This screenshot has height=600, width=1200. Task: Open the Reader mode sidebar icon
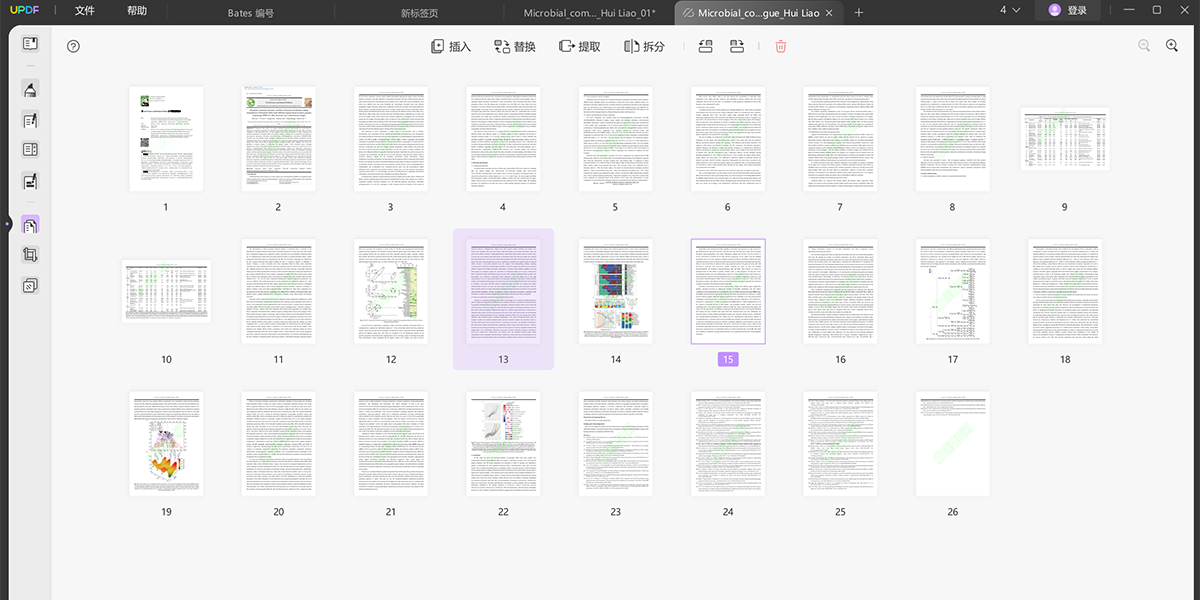[30, 44]
